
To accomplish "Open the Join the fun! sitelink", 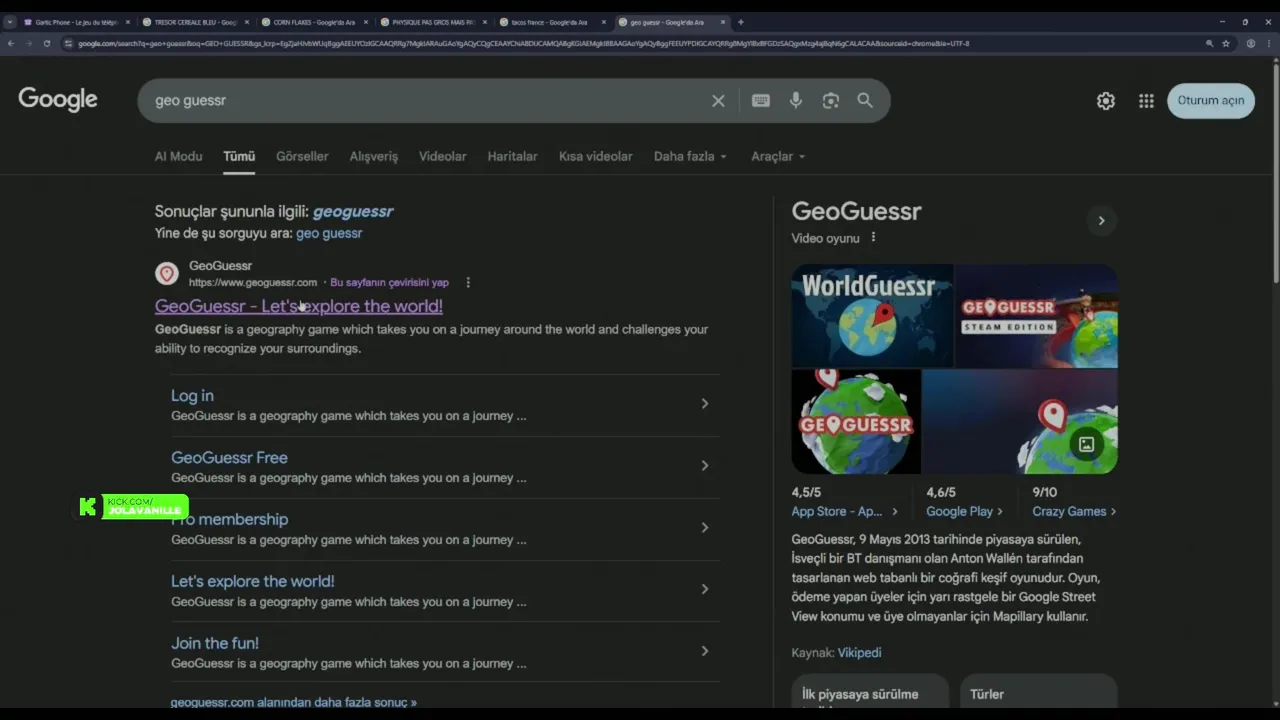I will point(215,643).
